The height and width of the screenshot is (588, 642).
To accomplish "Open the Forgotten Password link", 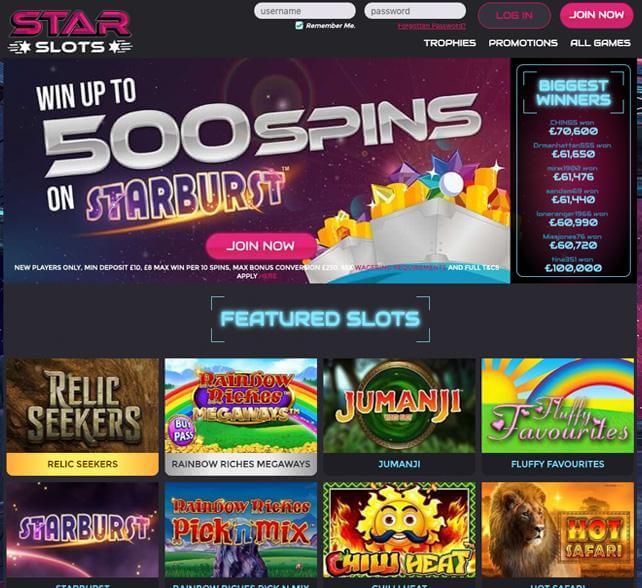I will click(432, 26).
